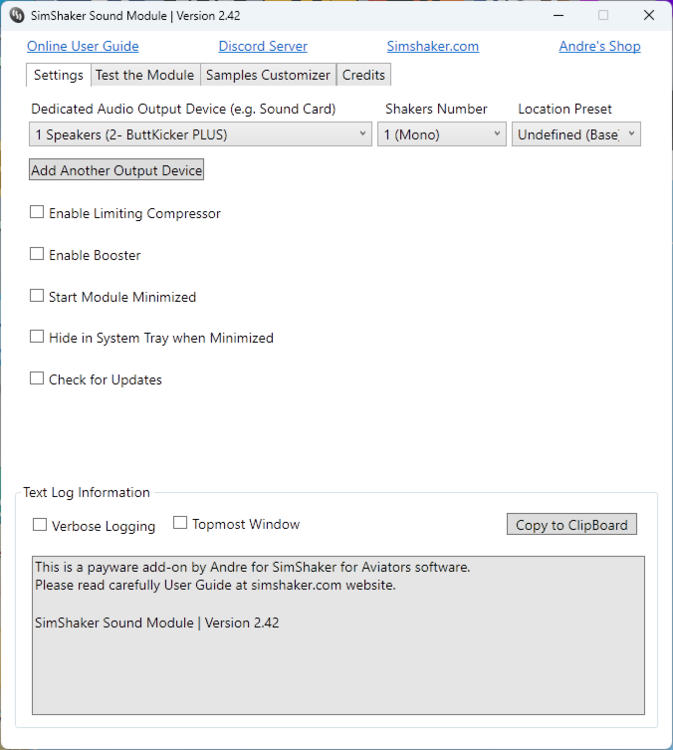Viewport: 673px width, 750px height.
Task: Close the SimShaker Sound Module window
Action: [649, 16]
